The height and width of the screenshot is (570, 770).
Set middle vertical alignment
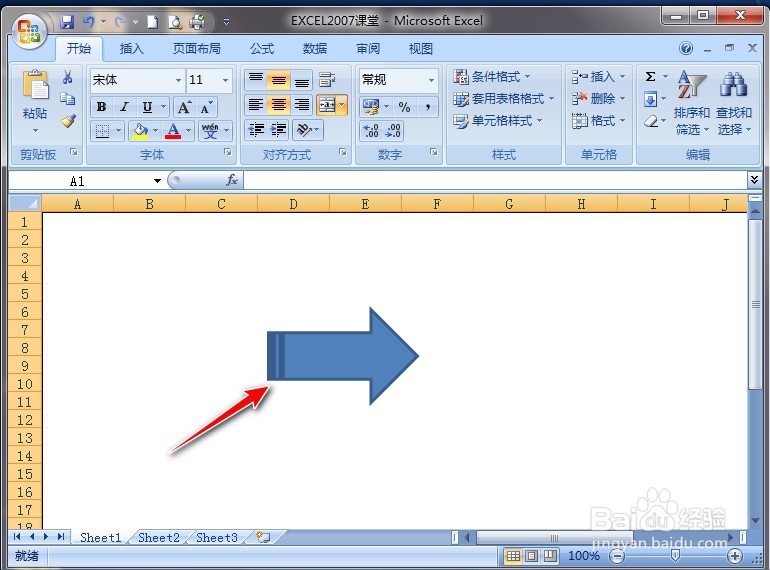point(278,80)
